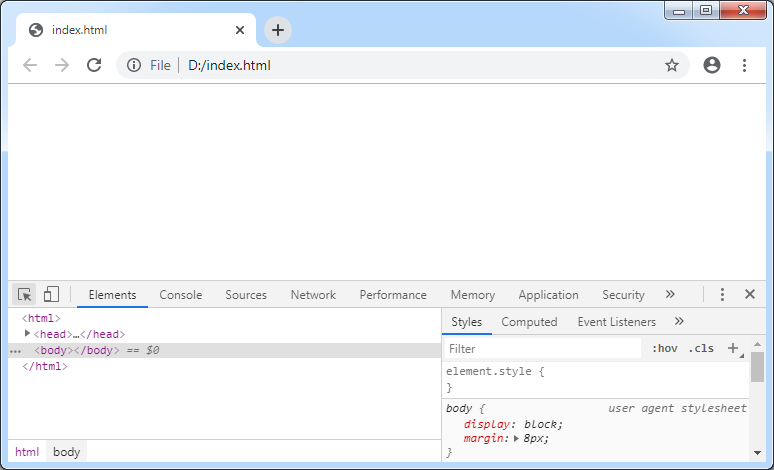The width and height of the screenshot is (774, 470).
Task: Switch to the Computed tab
Action: pos(529,322)
